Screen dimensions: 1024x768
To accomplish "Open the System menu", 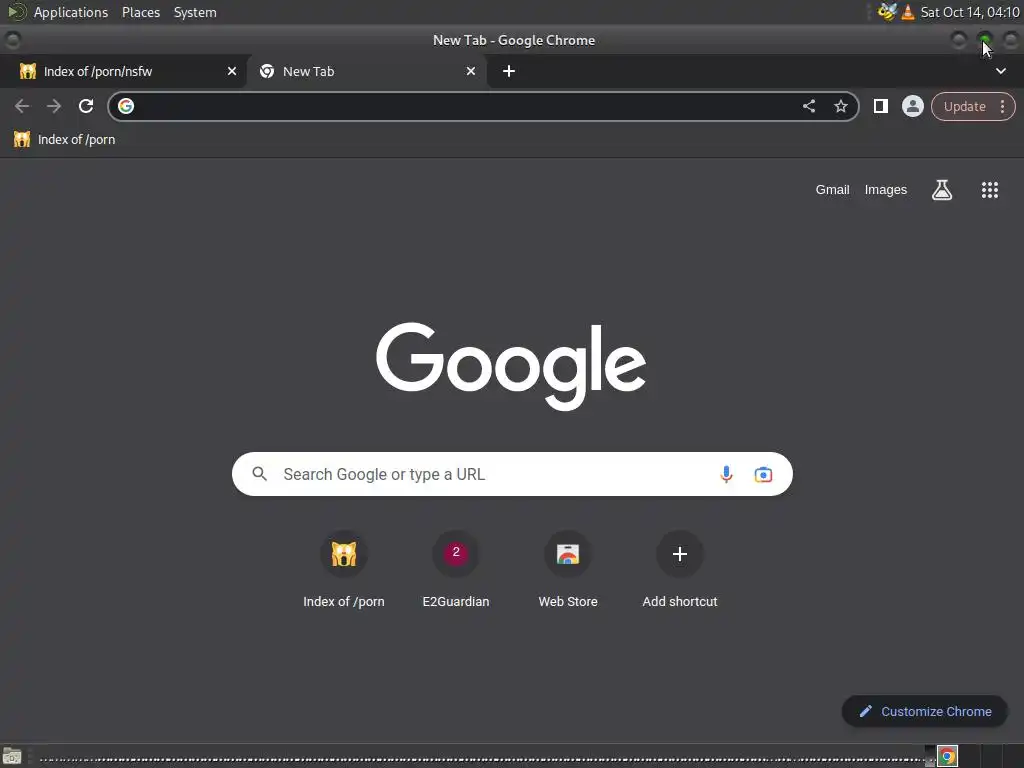I will tap(195, 12).
